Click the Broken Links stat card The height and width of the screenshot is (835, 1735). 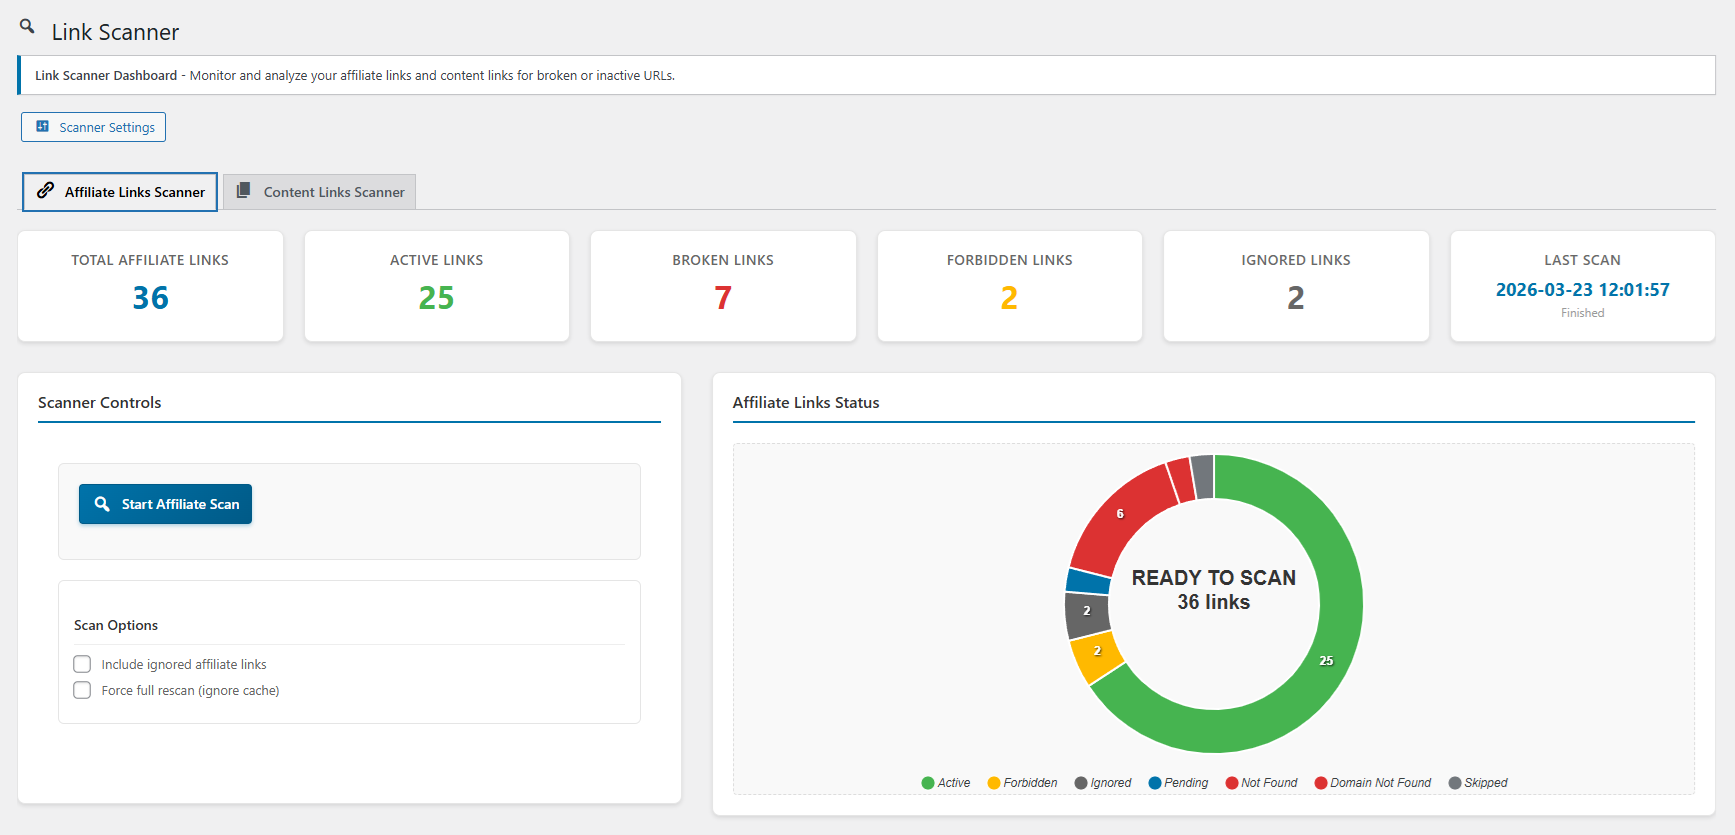tap(723, 286)
